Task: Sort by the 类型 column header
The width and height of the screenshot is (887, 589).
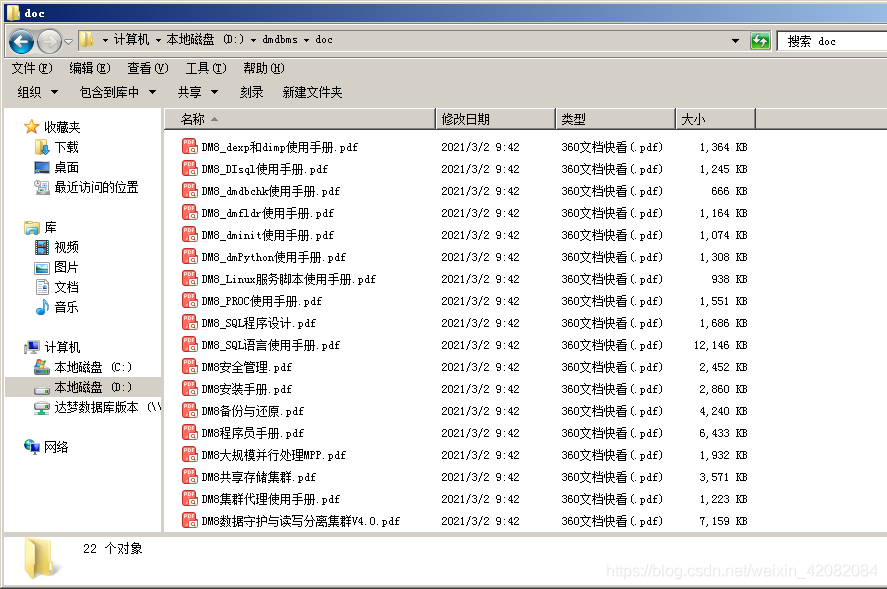Action: pyautogui.click(x=615, y=119)
